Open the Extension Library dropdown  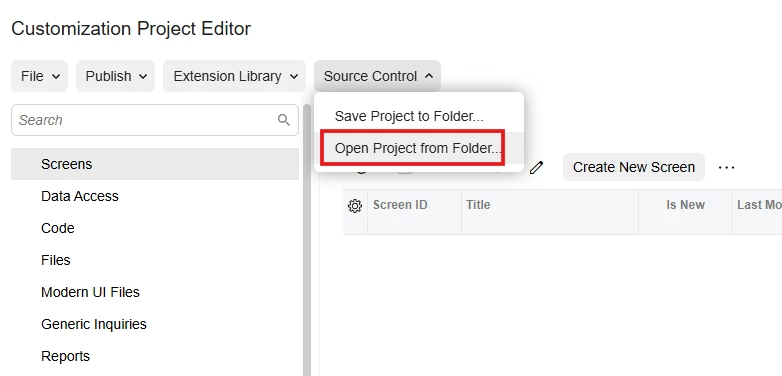[234, 76]
